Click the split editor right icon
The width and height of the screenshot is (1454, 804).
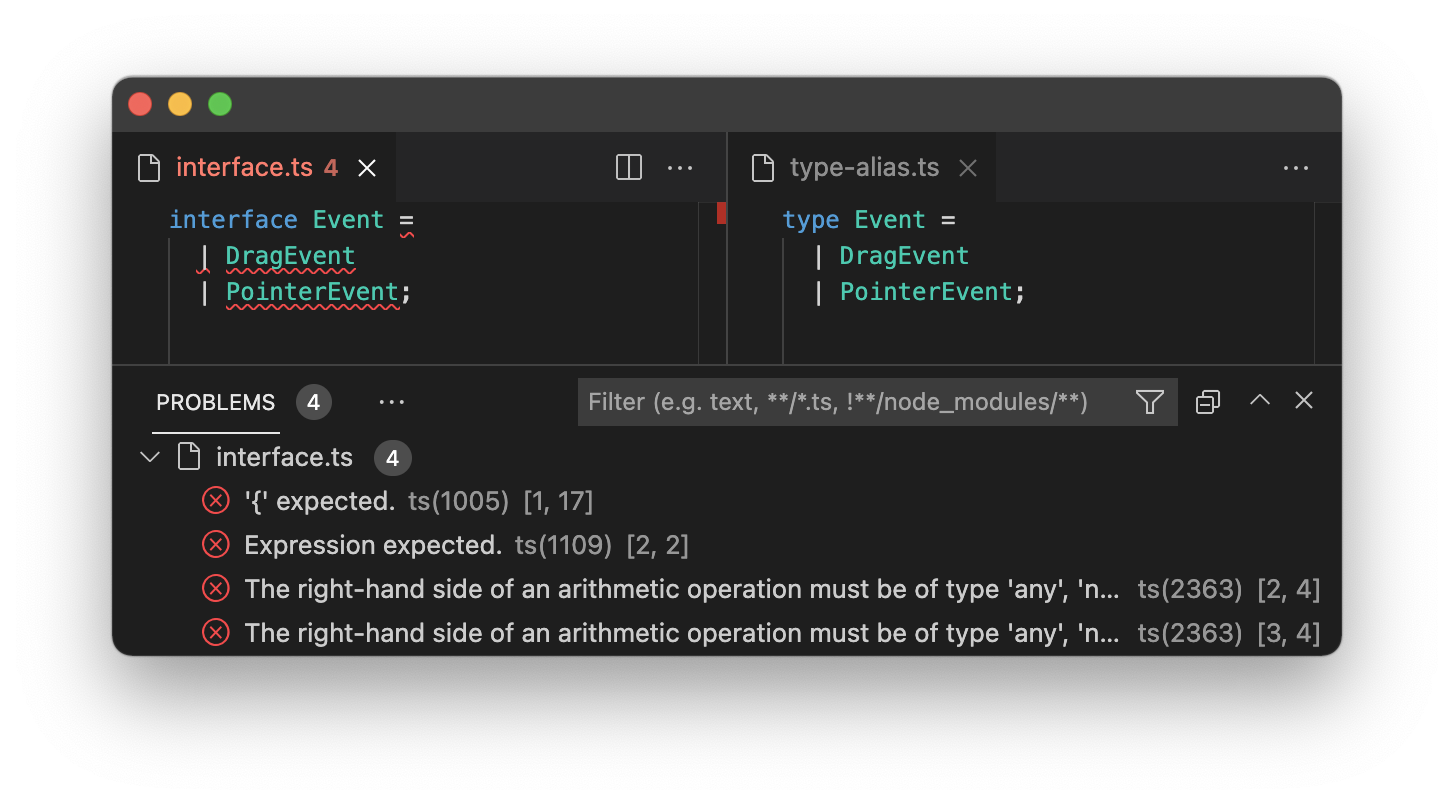coord(629,168)
